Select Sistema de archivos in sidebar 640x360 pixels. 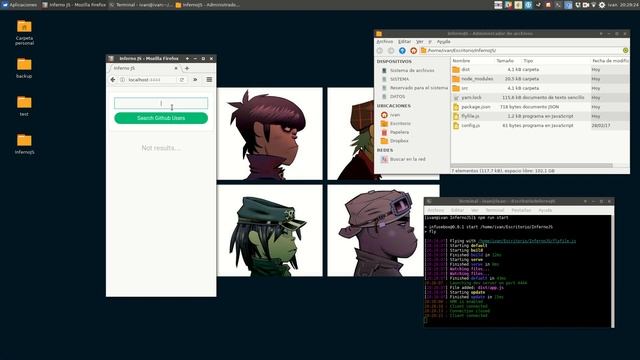[x=408, y=70]
